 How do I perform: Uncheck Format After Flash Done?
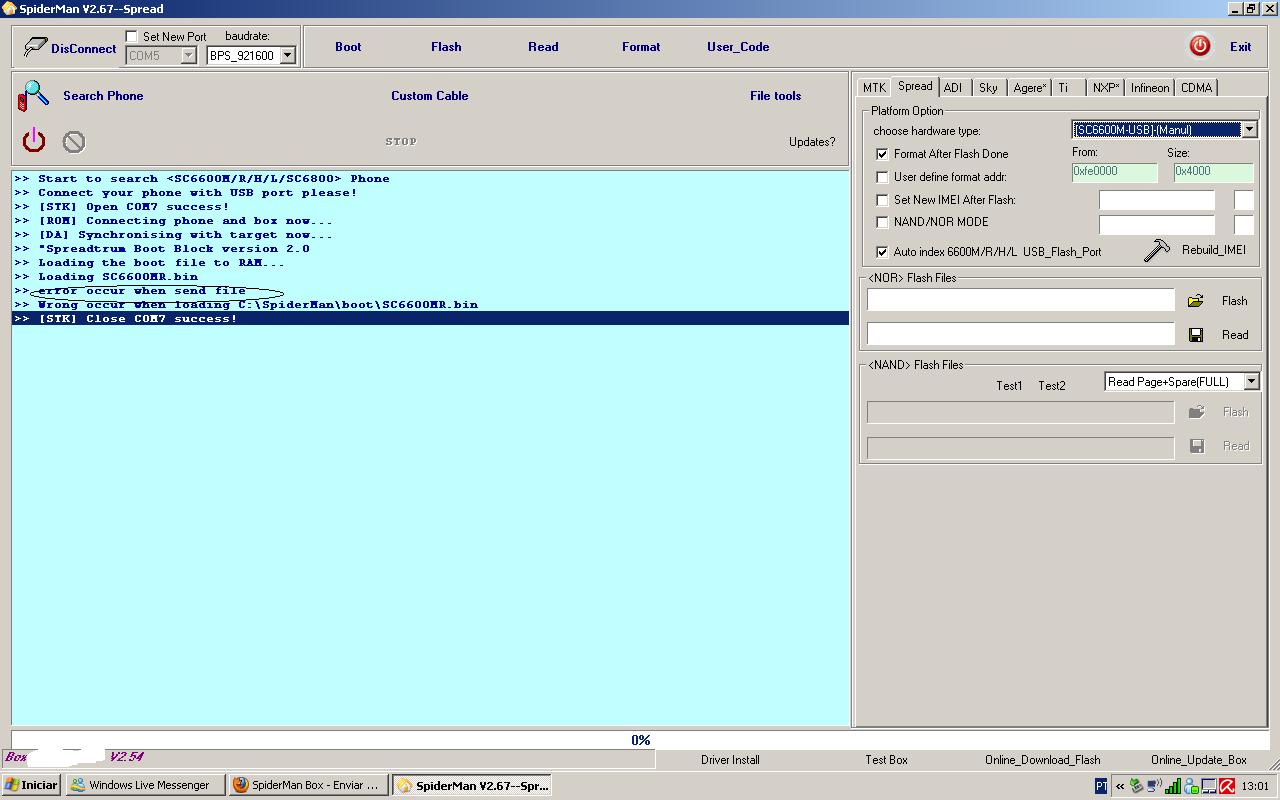(x=882, y=154)
